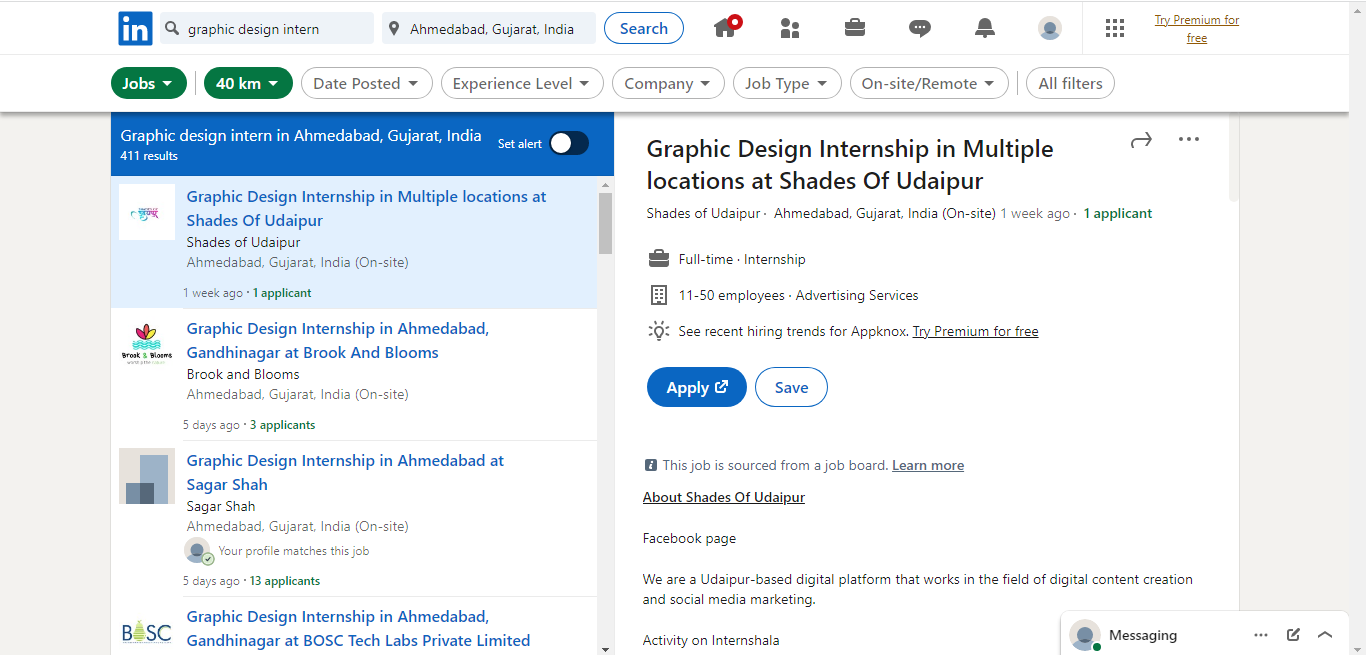
Task: Click '13 applicants' under Sagar Shah
Action: [x=285, y=581]
